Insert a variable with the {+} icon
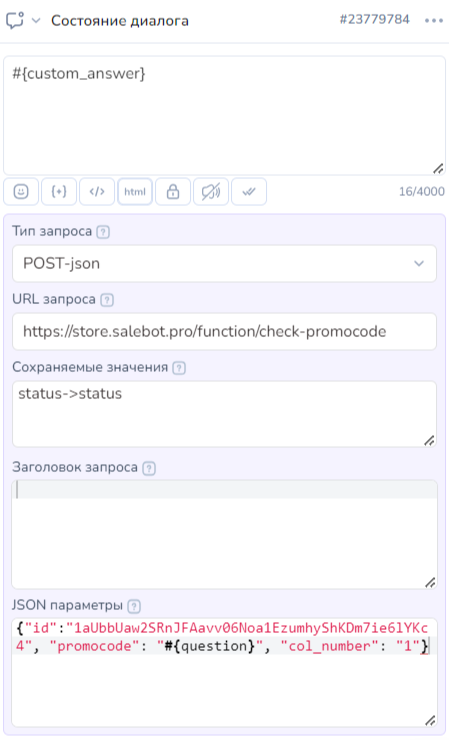Image resolution: width=449 pixels, height=740 pixels. coord(59,192)
